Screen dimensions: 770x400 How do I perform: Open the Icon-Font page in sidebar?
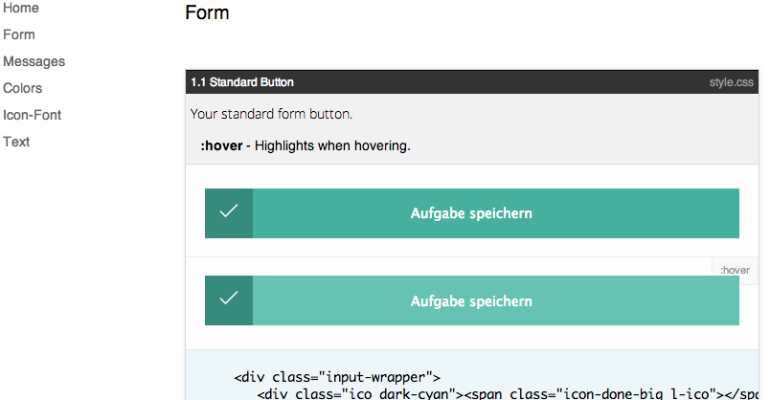(x=32, y=115)
